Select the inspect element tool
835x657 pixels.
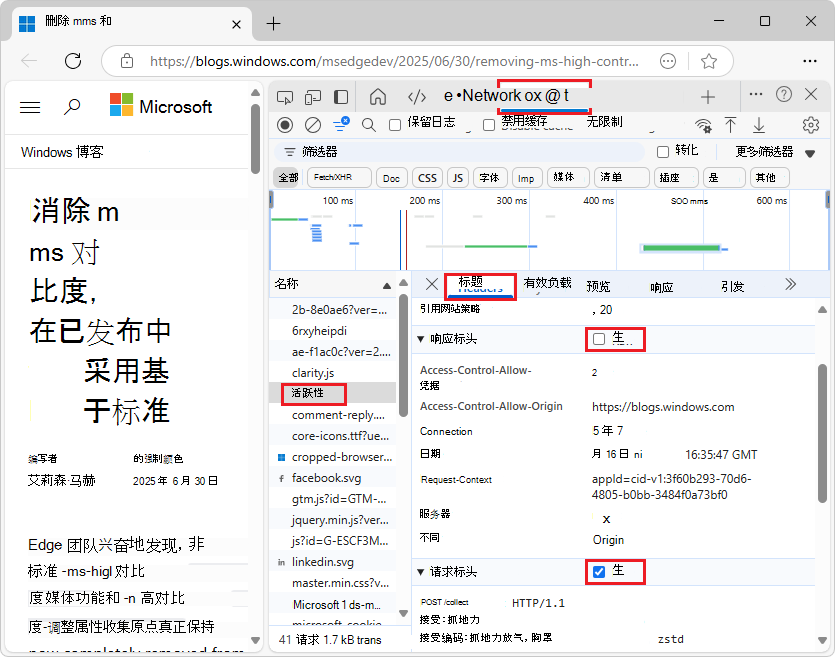(x=285, y=96)
